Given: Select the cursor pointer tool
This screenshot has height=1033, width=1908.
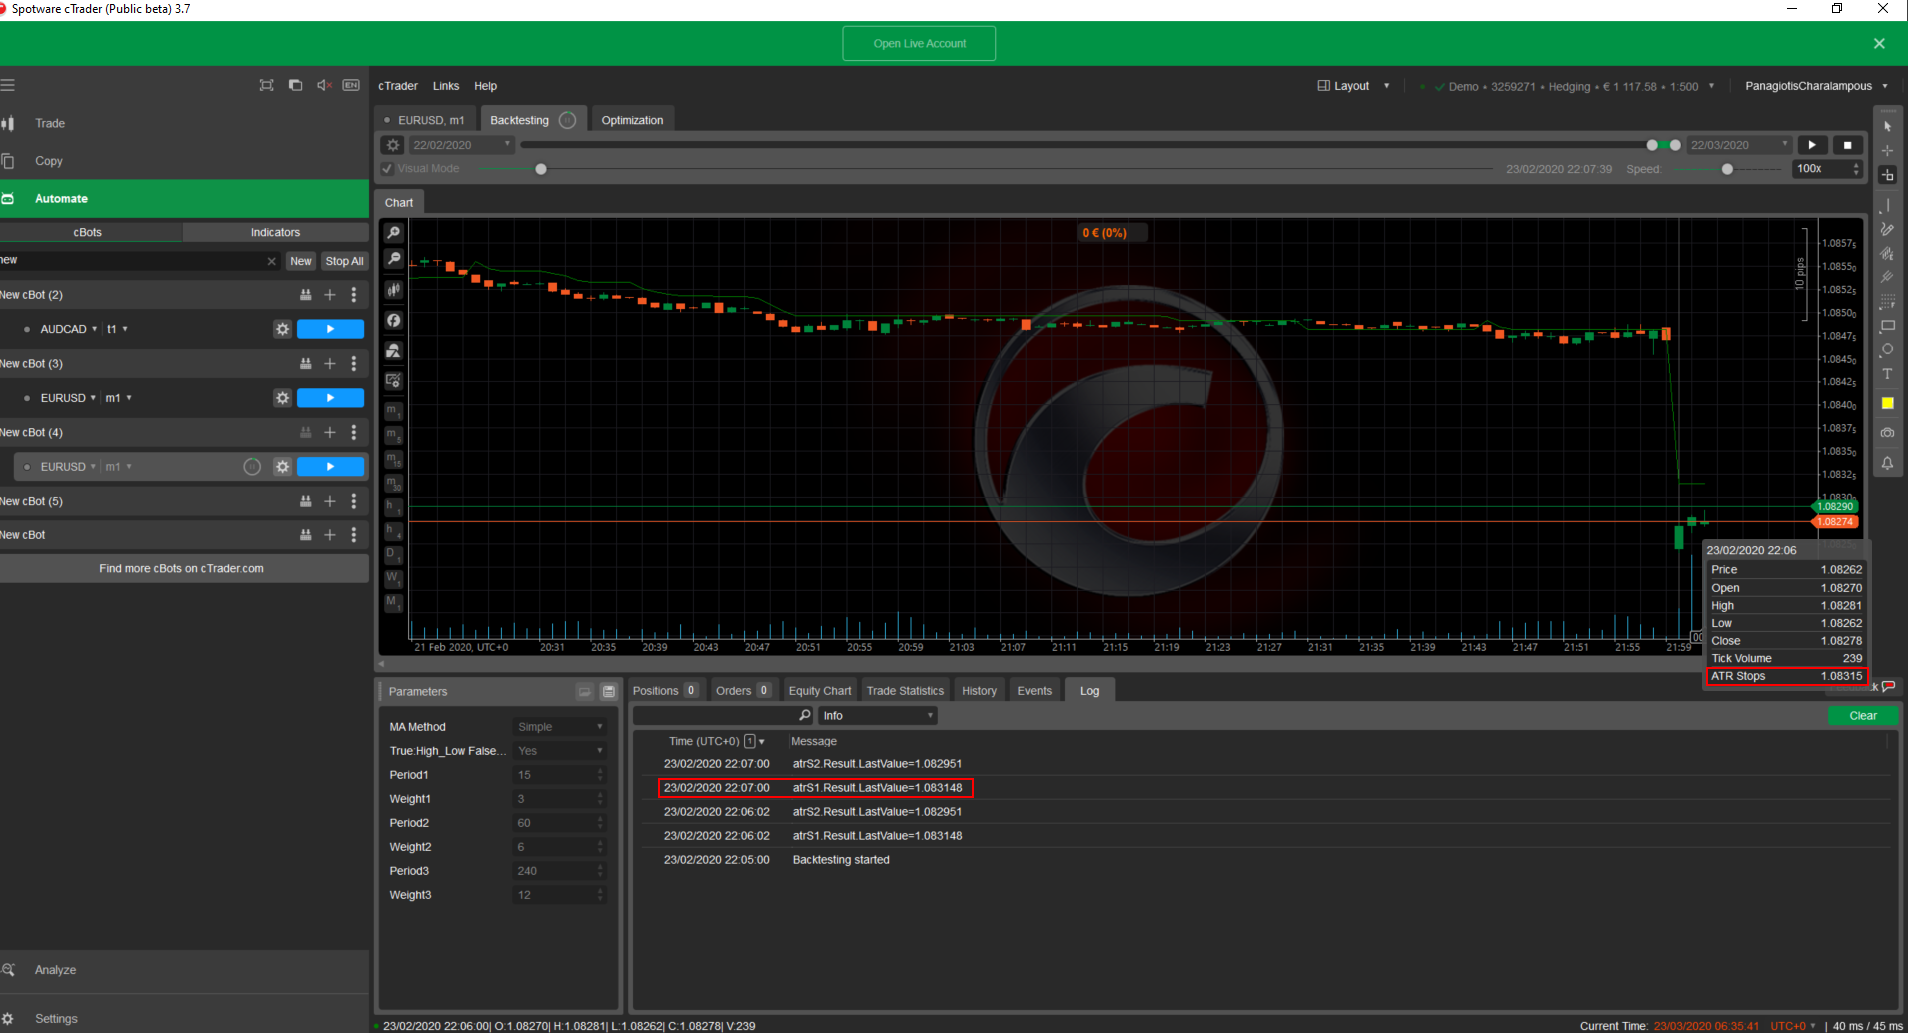Looking at the screenshot, I should click(1887, 127).
